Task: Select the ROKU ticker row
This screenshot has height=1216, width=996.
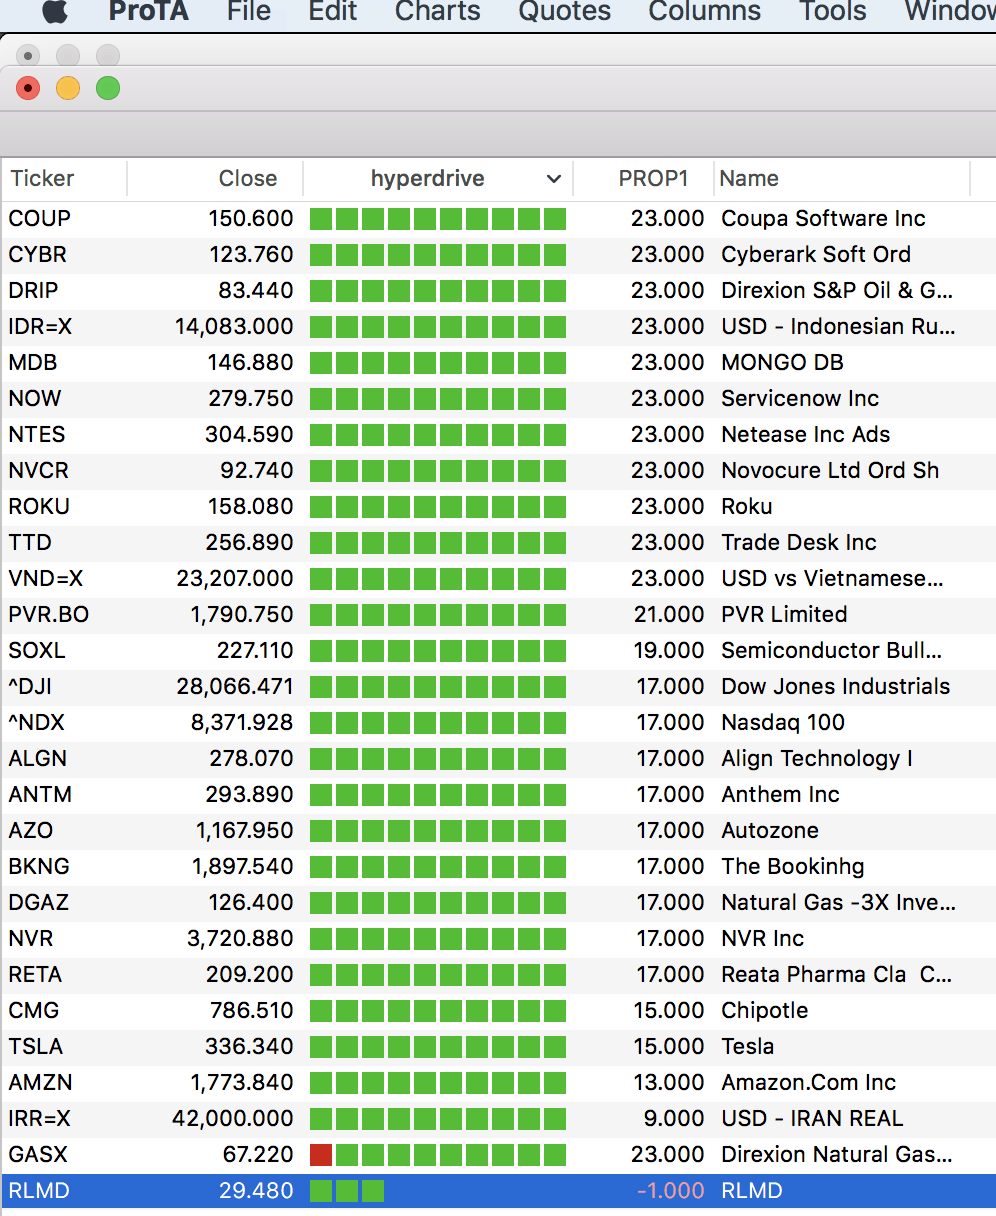Action: tap(498, 507)
